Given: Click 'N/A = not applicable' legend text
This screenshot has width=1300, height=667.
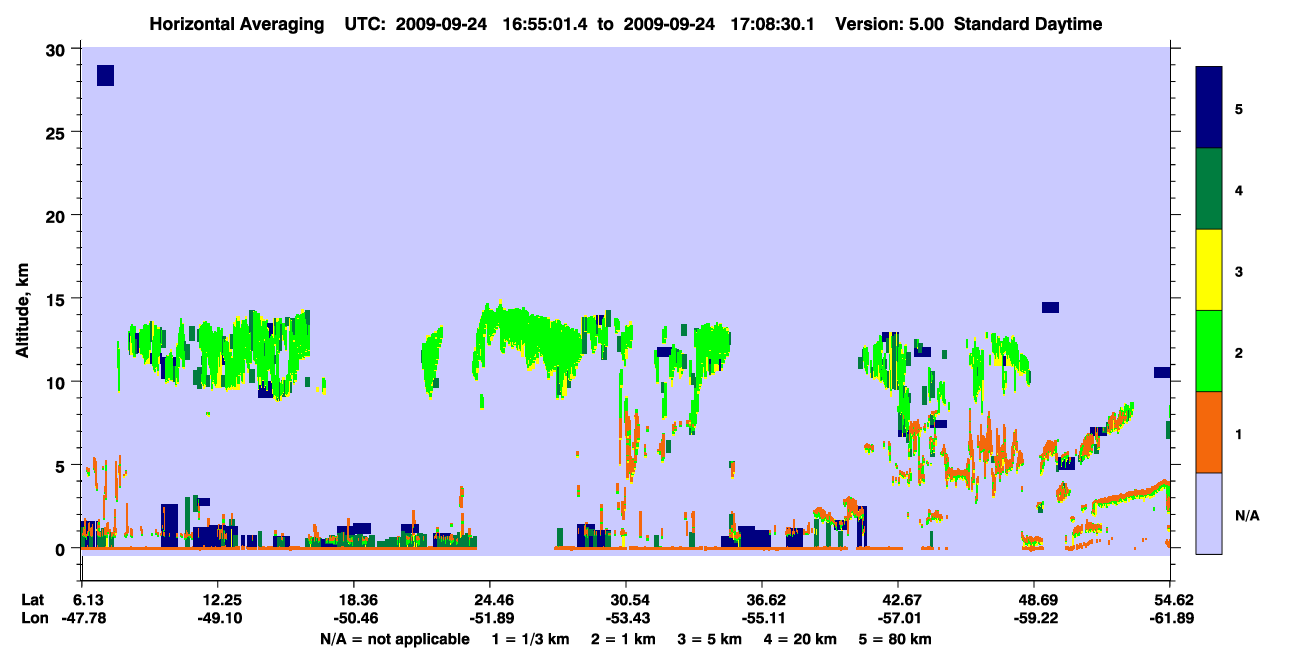Looking at the screenshot, I should [x=394, y=639].
